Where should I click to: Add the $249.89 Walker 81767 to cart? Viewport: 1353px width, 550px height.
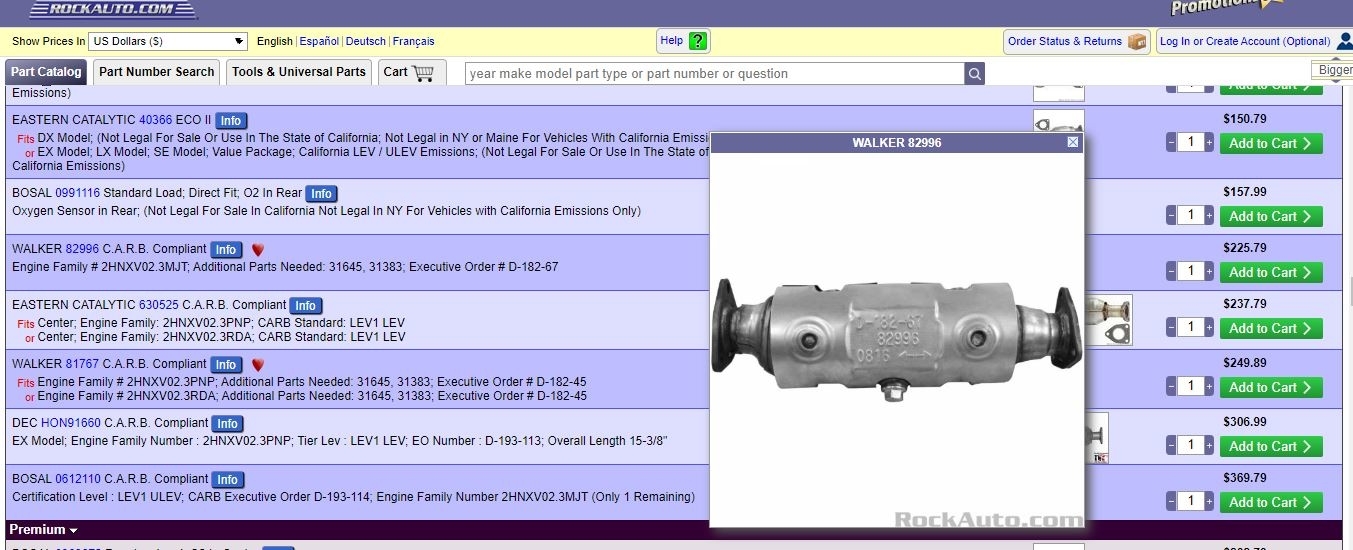click(1271, 387)
